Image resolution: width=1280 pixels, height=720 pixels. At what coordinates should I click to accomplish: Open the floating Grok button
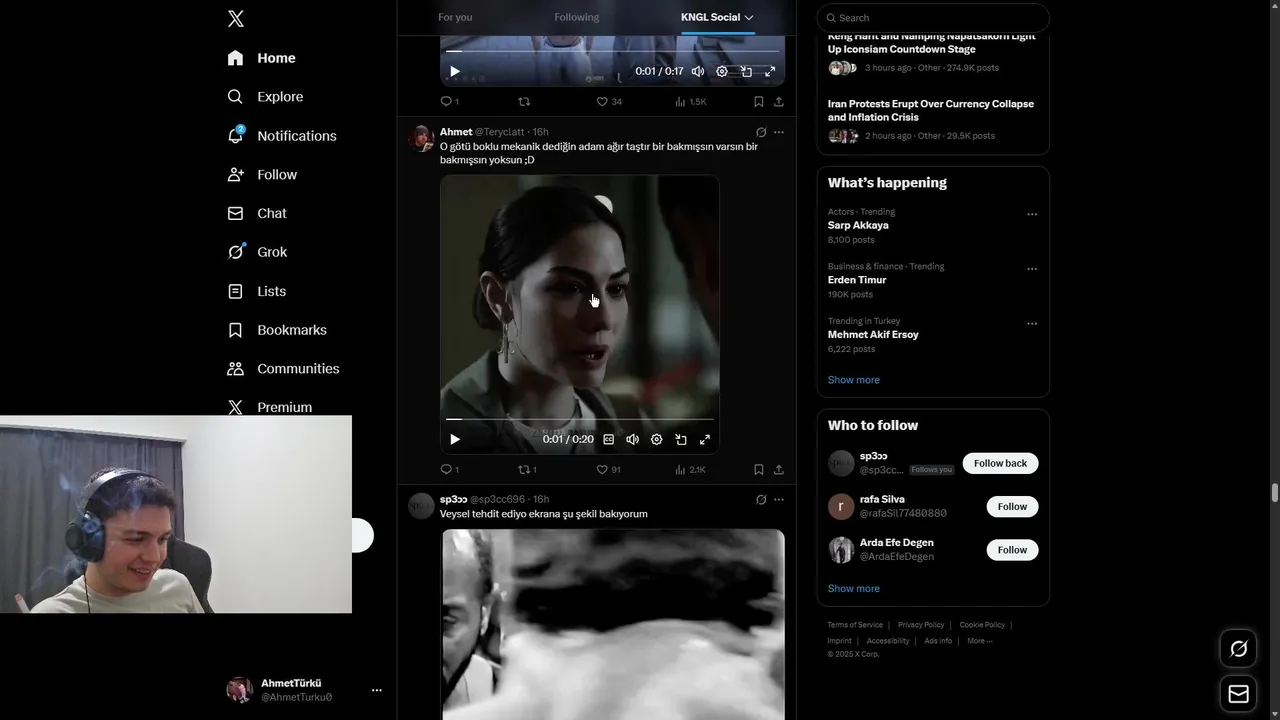pos(1239,650)
